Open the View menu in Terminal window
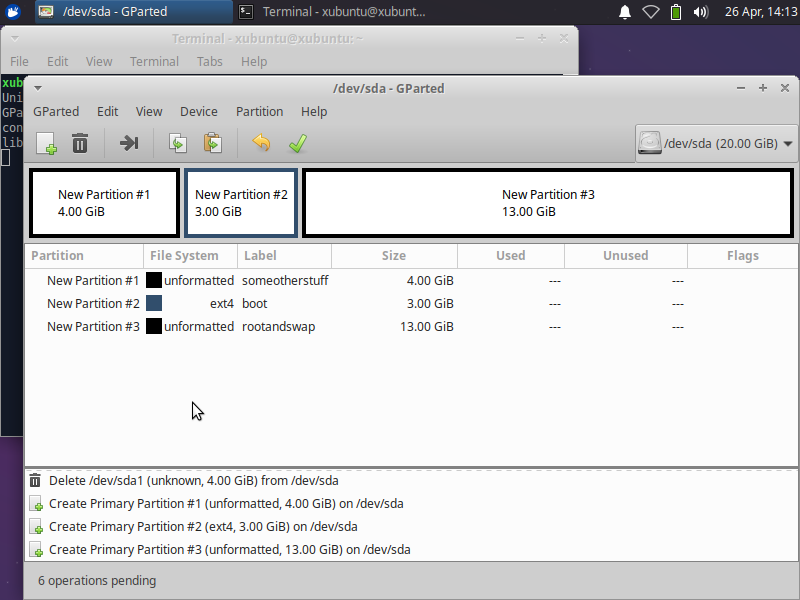 99,62
